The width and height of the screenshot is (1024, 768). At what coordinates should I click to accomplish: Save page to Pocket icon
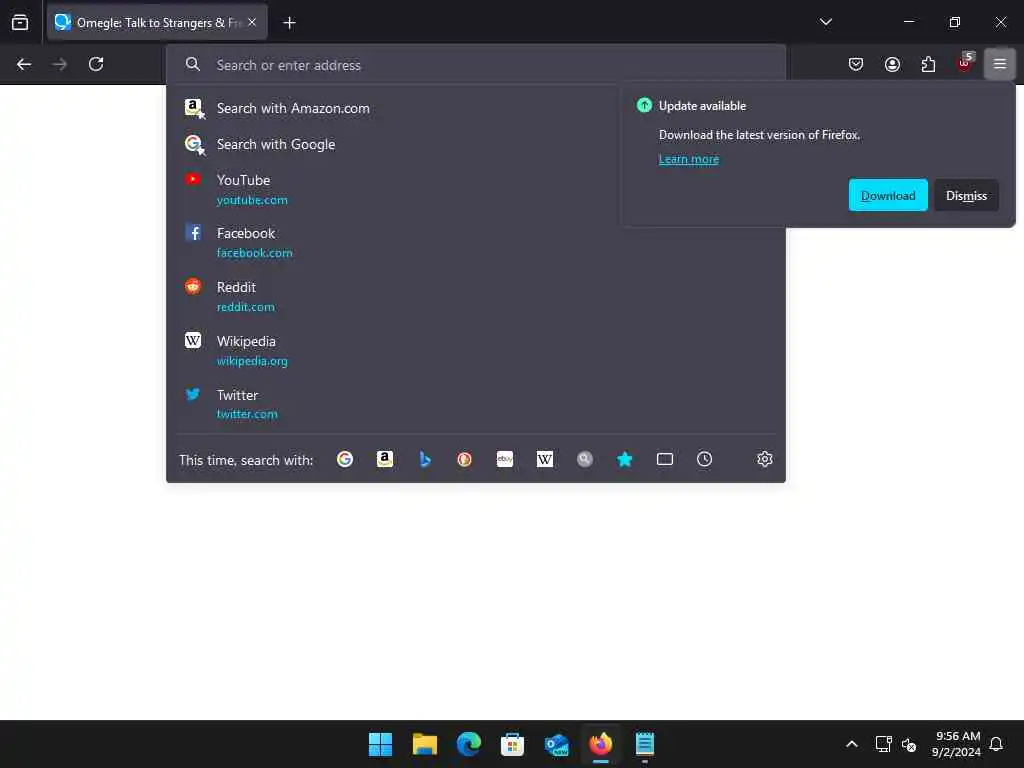tap(856, 64)
